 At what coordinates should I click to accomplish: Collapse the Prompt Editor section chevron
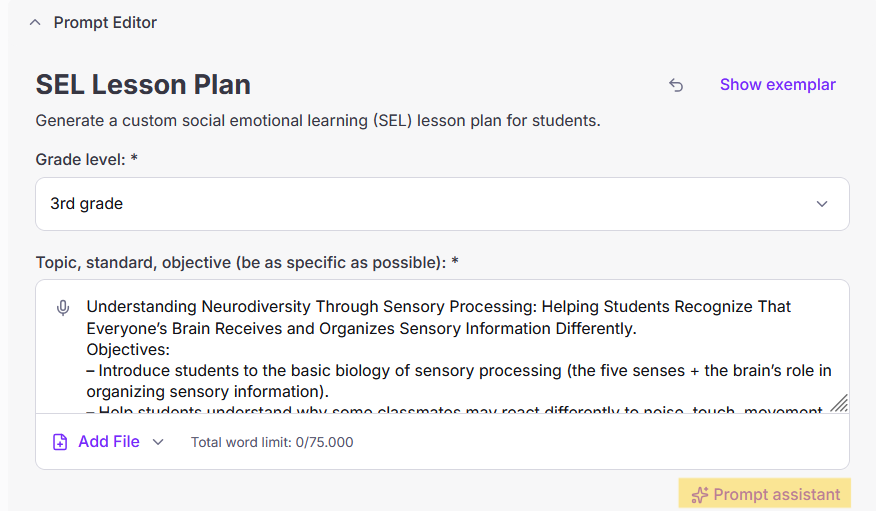(x=35, y=22)
